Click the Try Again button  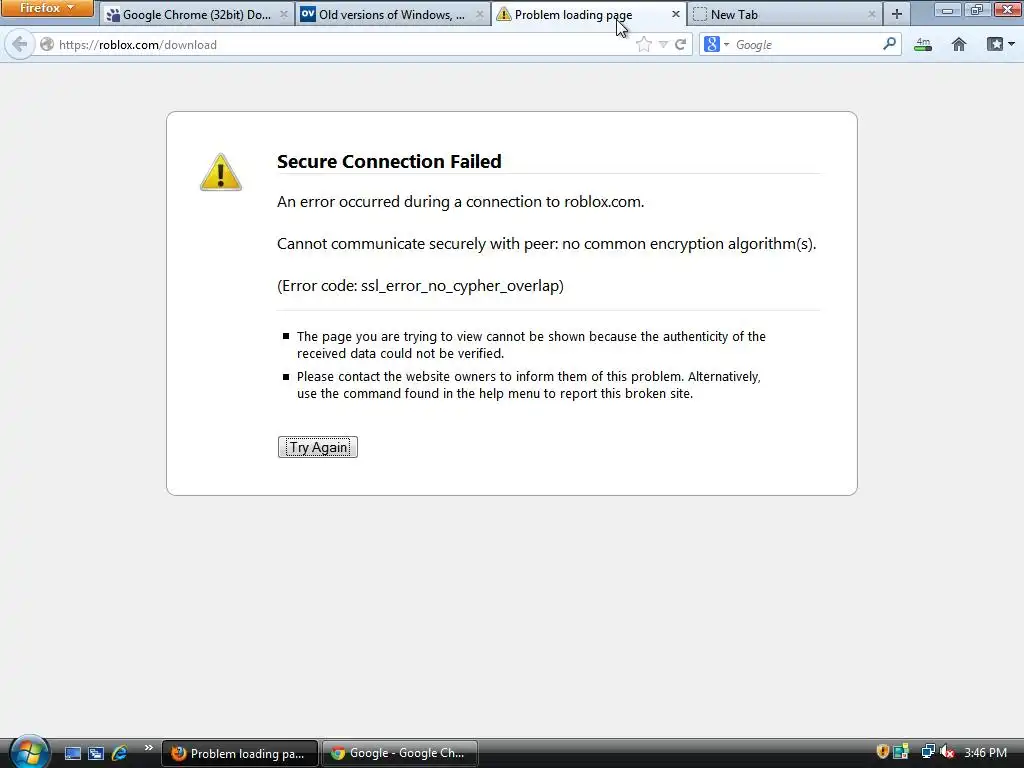pos(318,447)
